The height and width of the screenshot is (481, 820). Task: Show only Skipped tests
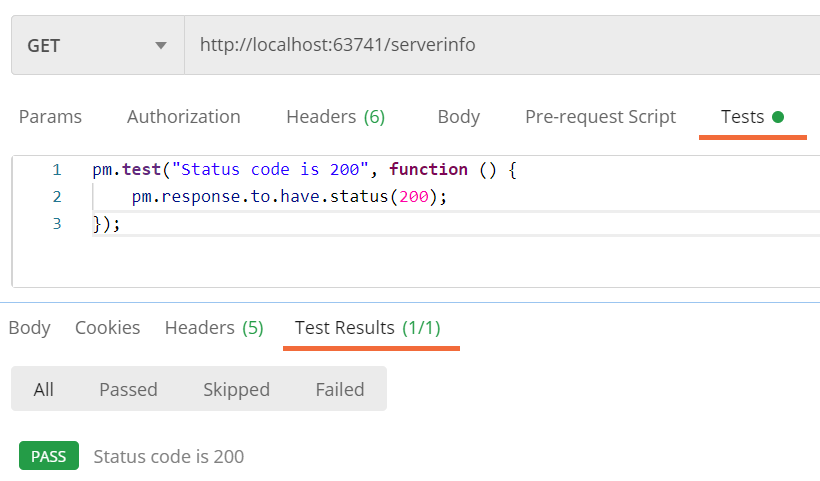[x=236, y=390]
